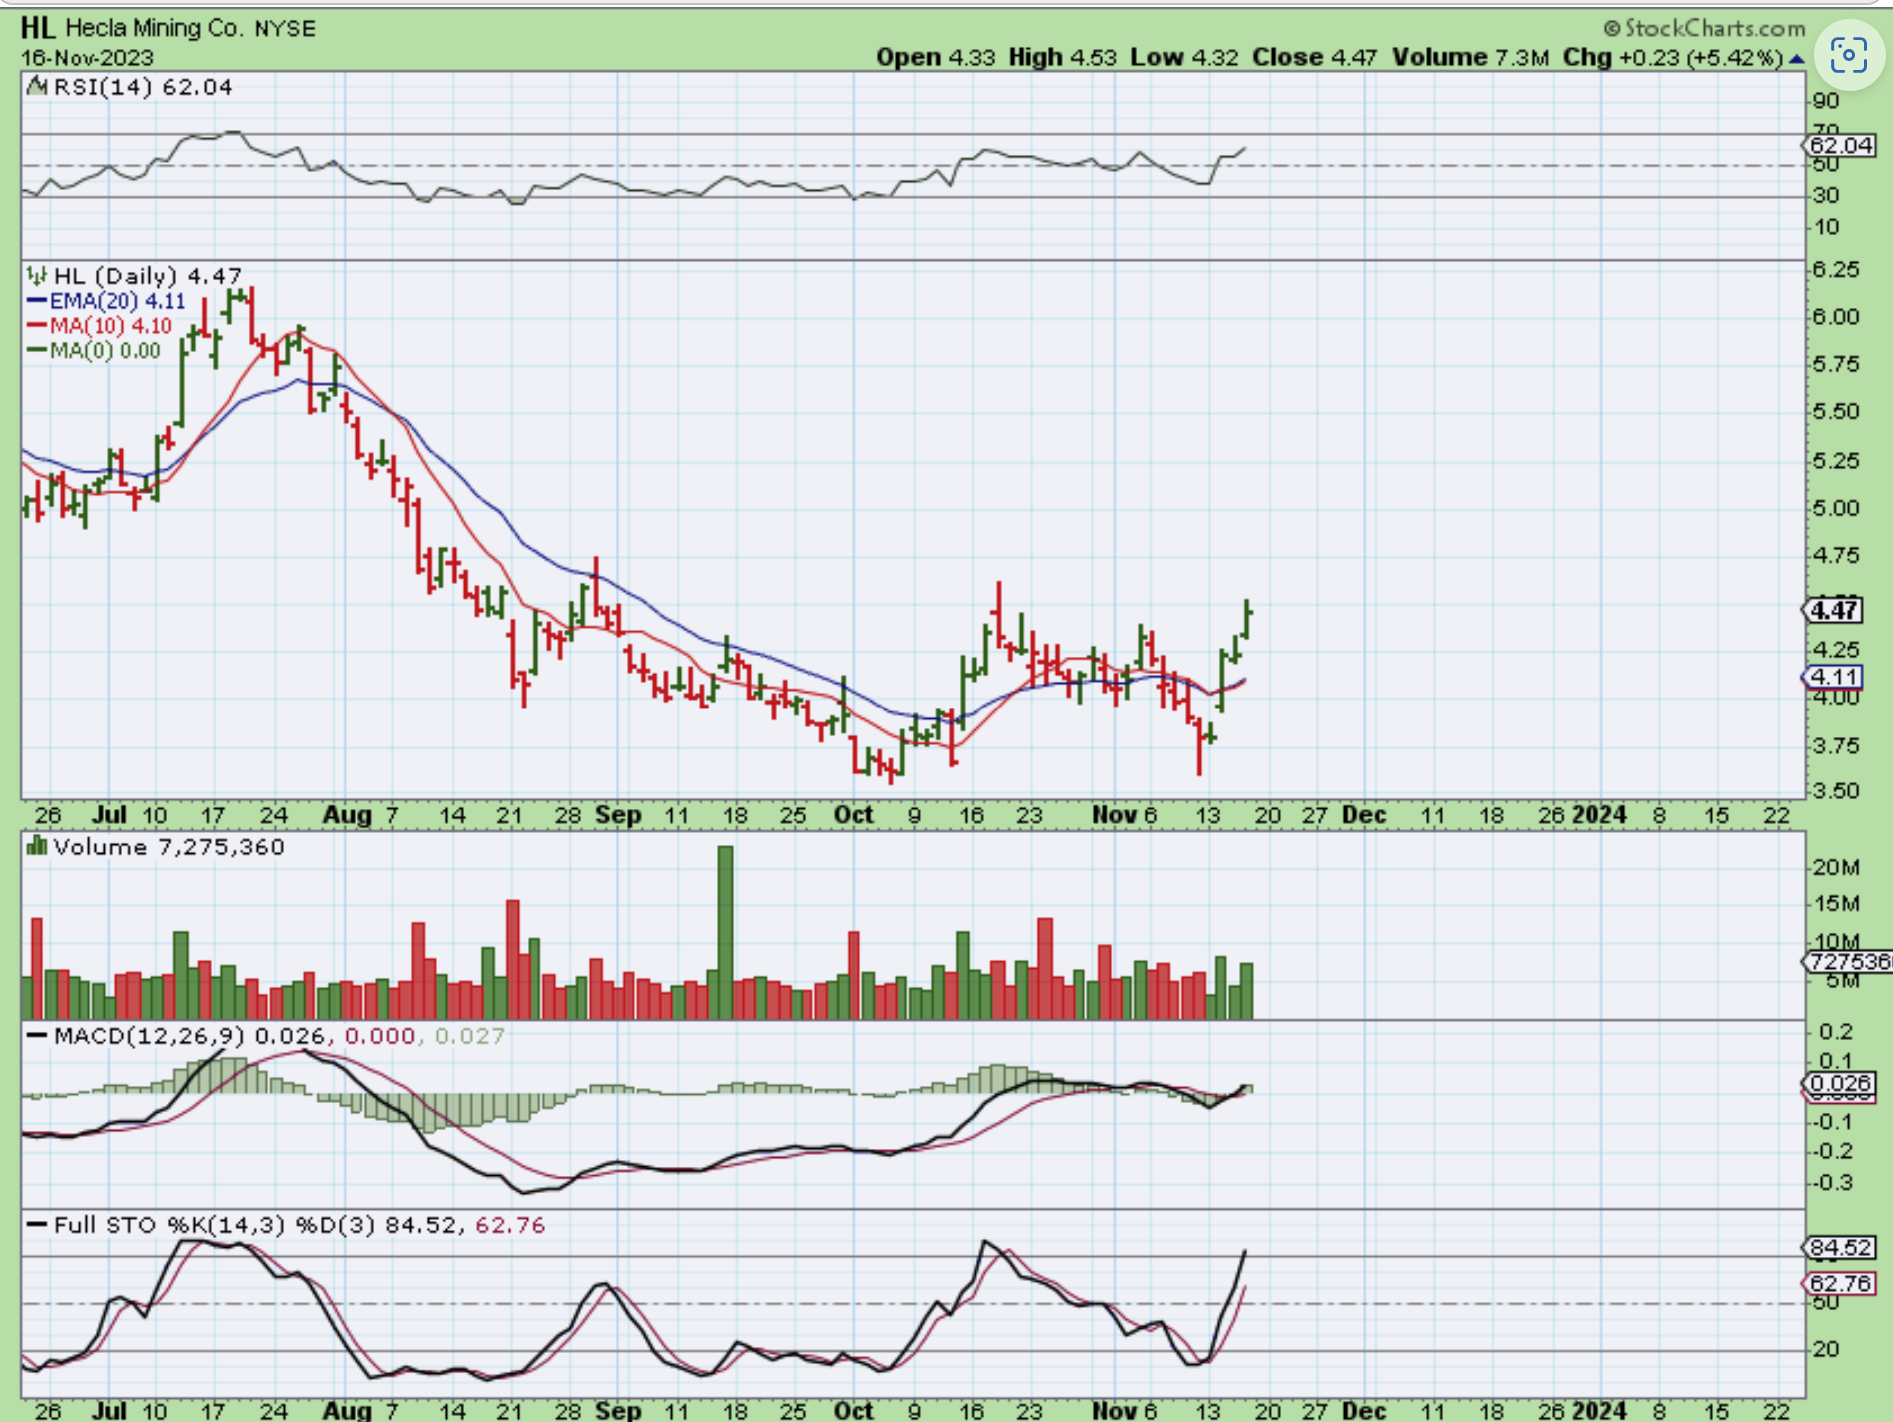Click the red MA(10) 4.10 legend entry
1893x1422 pixels.
[x=100, y=326]
